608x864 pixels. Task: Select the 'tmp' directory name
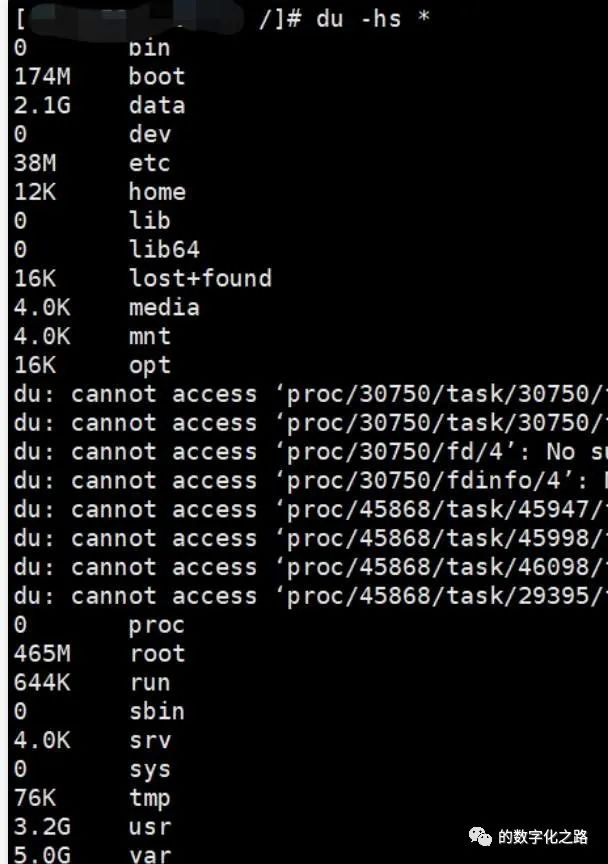coord(150,798)
